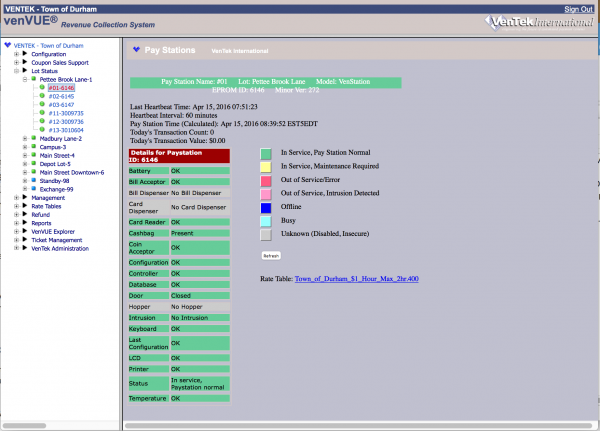Select pay station #01-6146 link
This screenshot has height=431, width=600.
pos(61,88)
